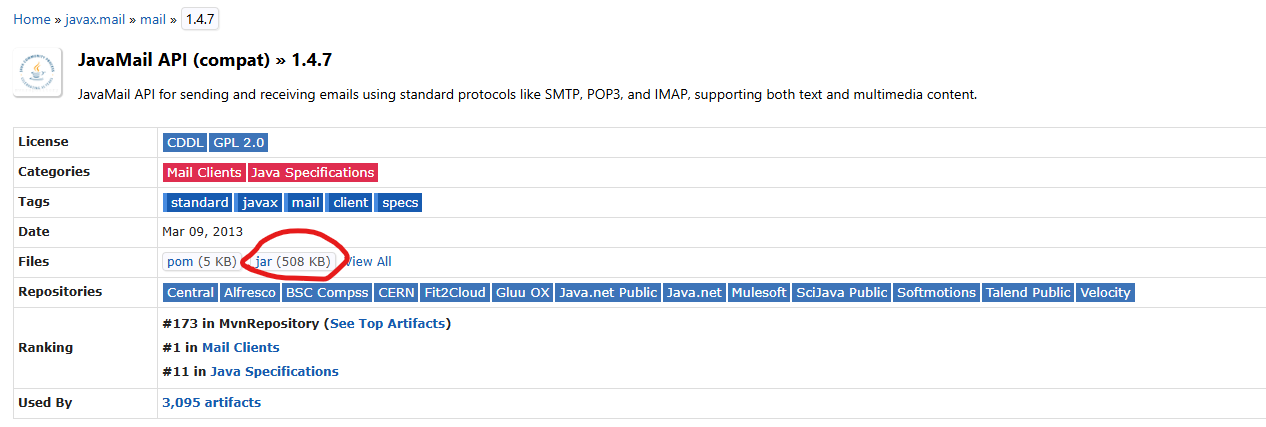Screen dimensions: 1266x427
Task: Select the 1.4.7 version badge
Action: pos(200,19)
